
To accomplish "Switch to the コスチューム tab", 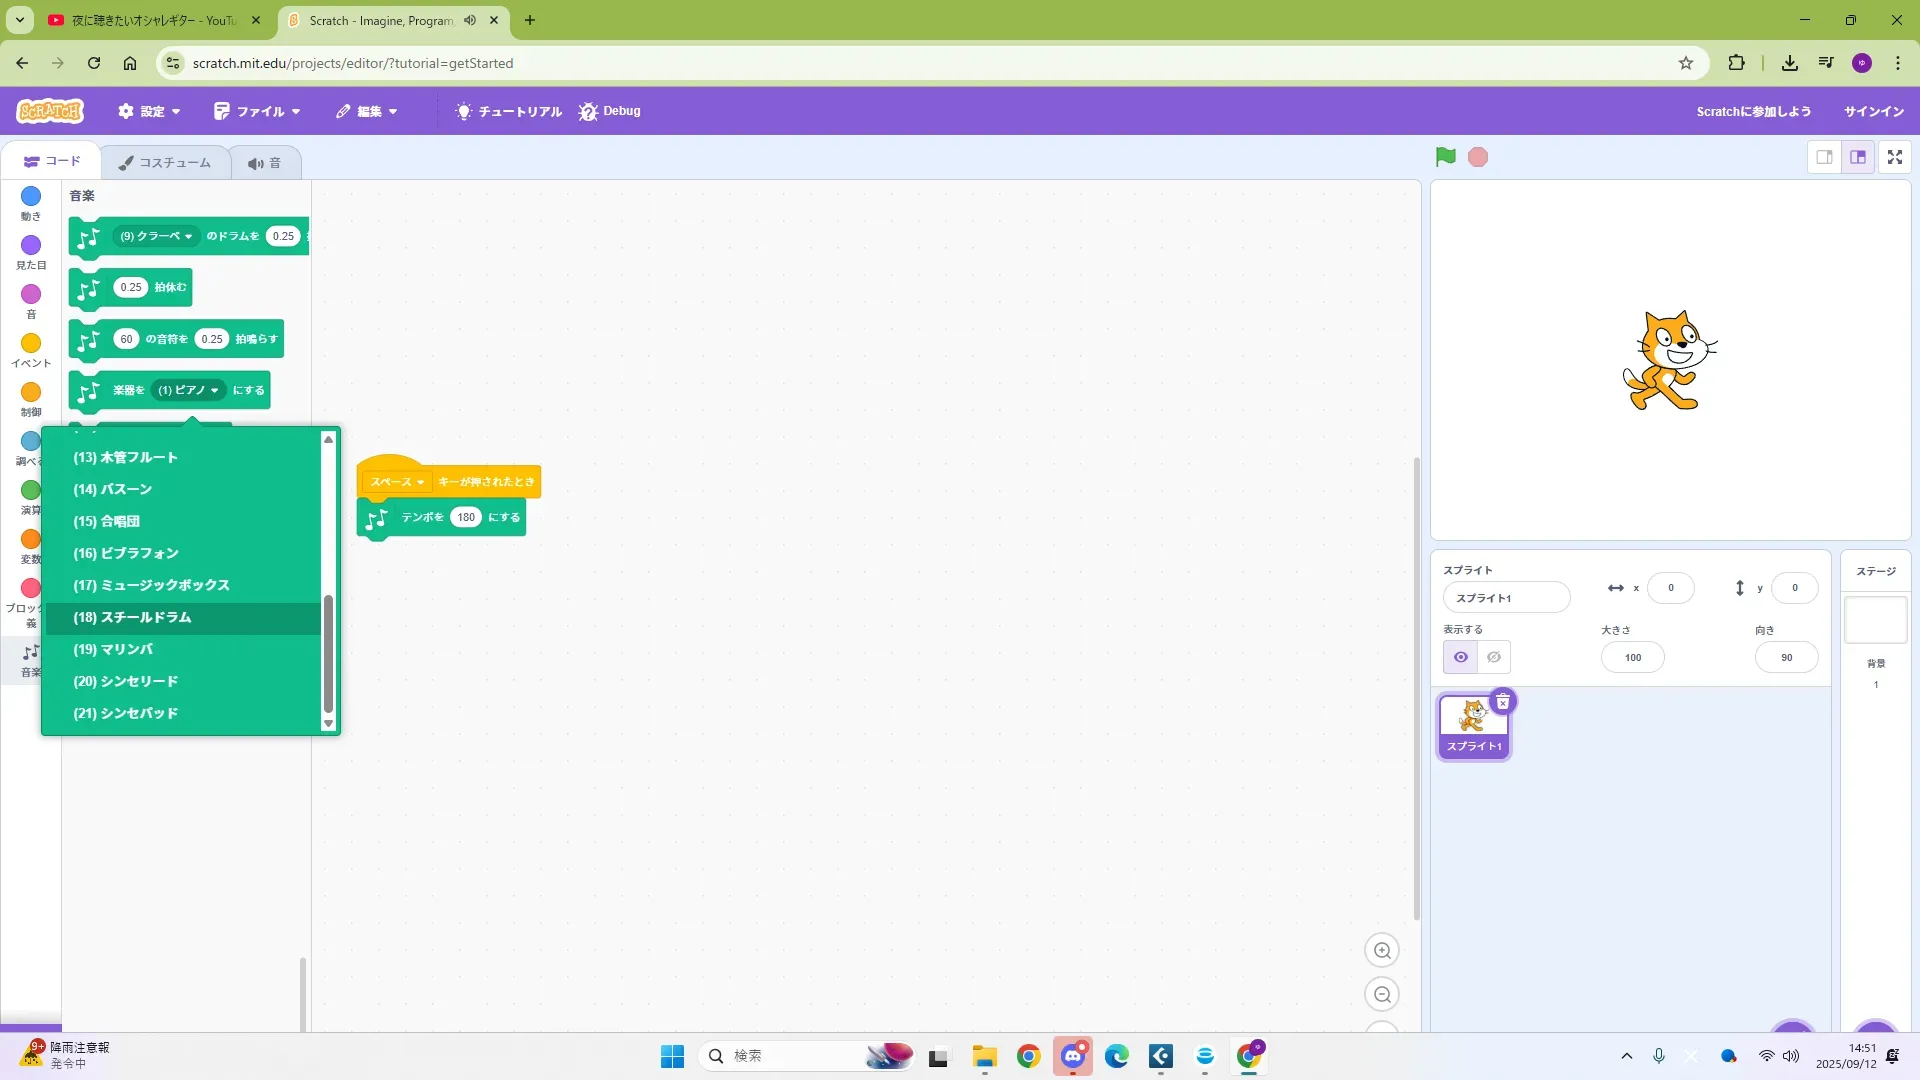I will pos(165,162).
